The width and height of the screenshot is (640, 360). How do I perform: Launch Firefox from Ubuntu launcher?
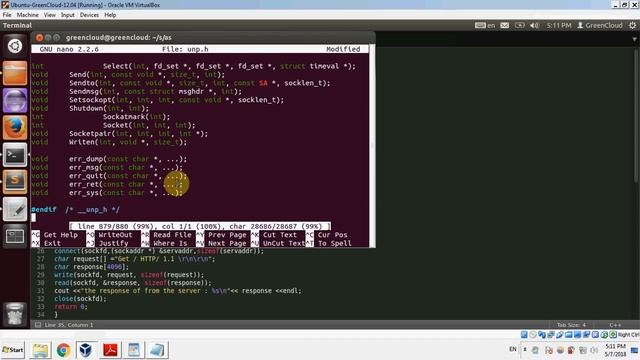pos(15,127)
